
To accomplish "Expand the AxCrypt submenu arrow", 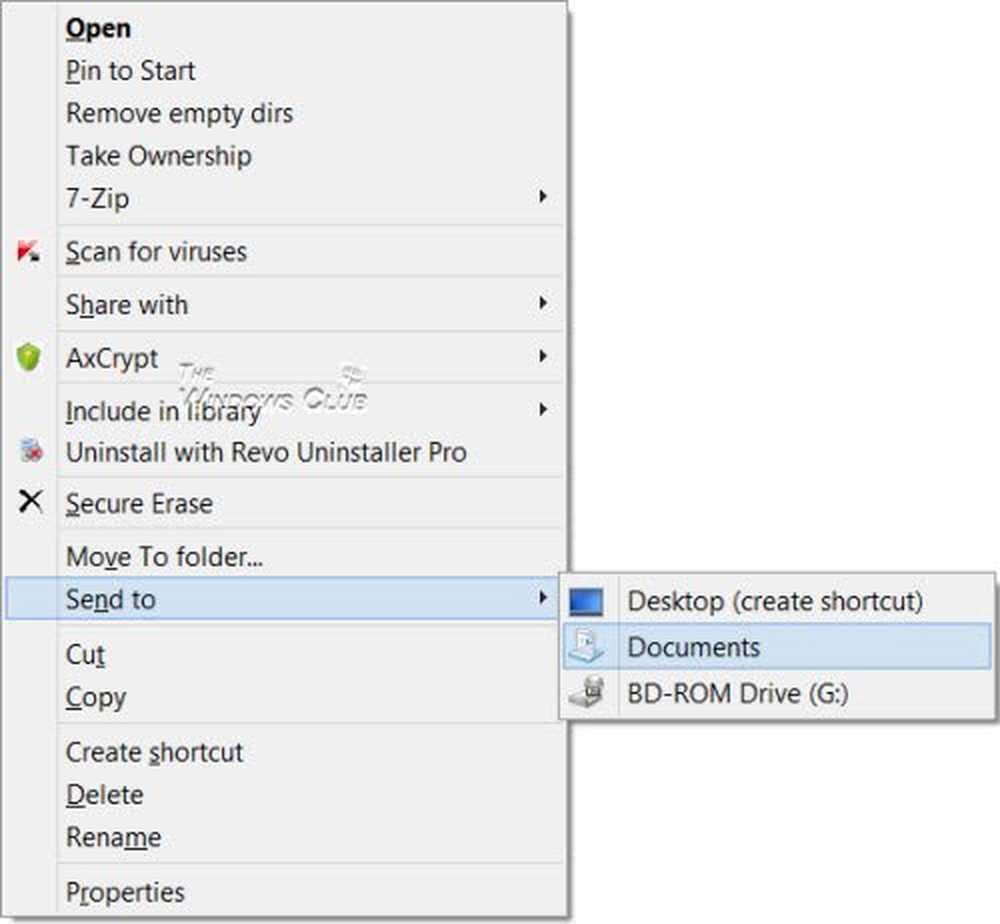I will (542, 357).
